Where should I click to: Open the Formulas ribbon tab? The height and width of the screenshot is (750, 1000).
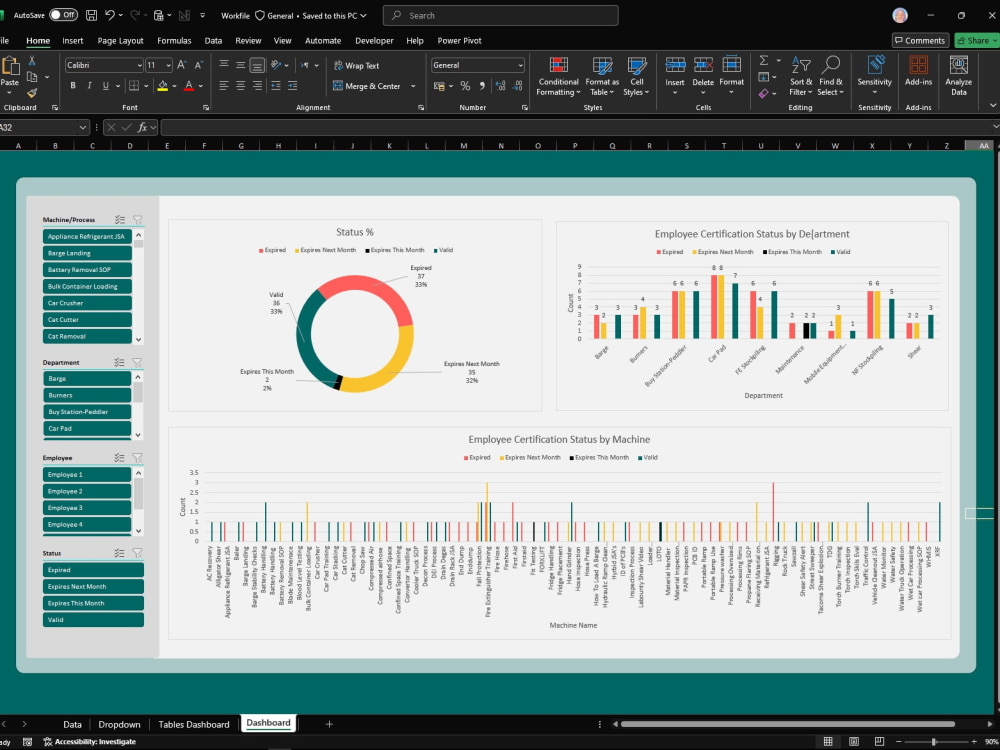pyautogui.click(x=174, y=41)
